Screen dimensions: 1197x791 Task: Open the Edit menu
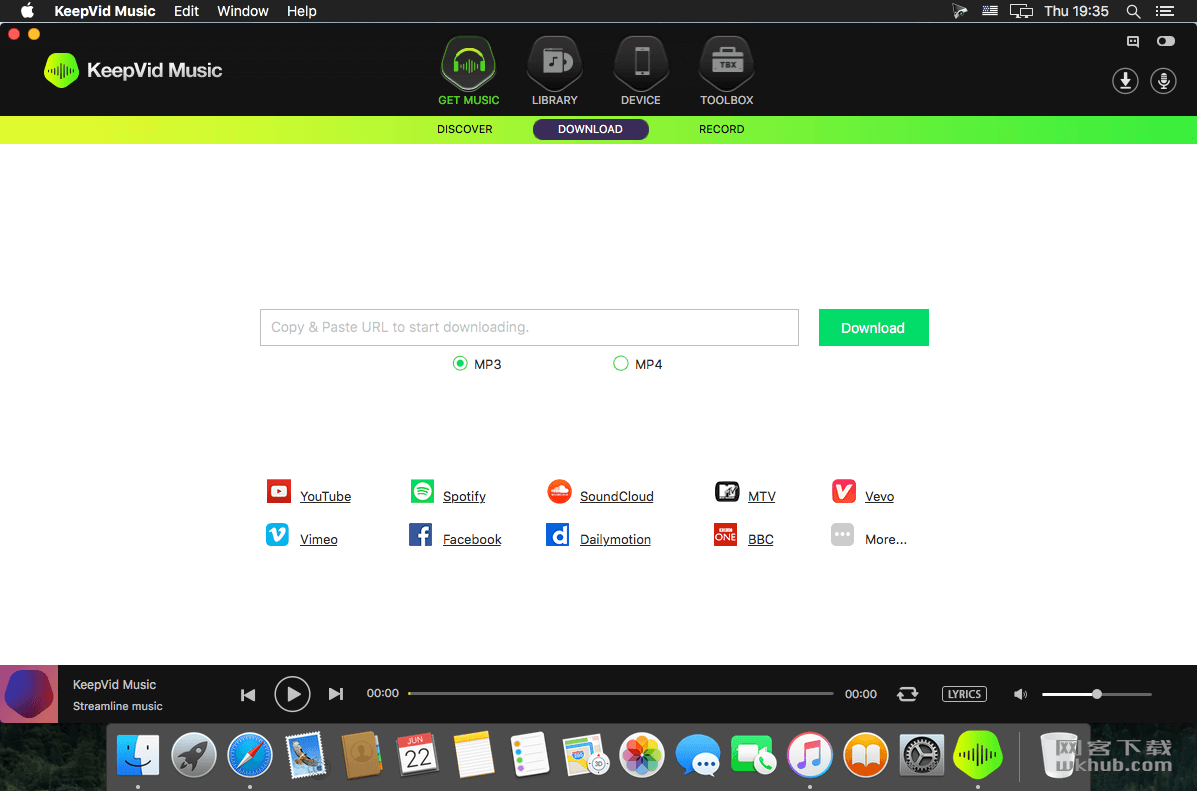[x=186, y=11]
